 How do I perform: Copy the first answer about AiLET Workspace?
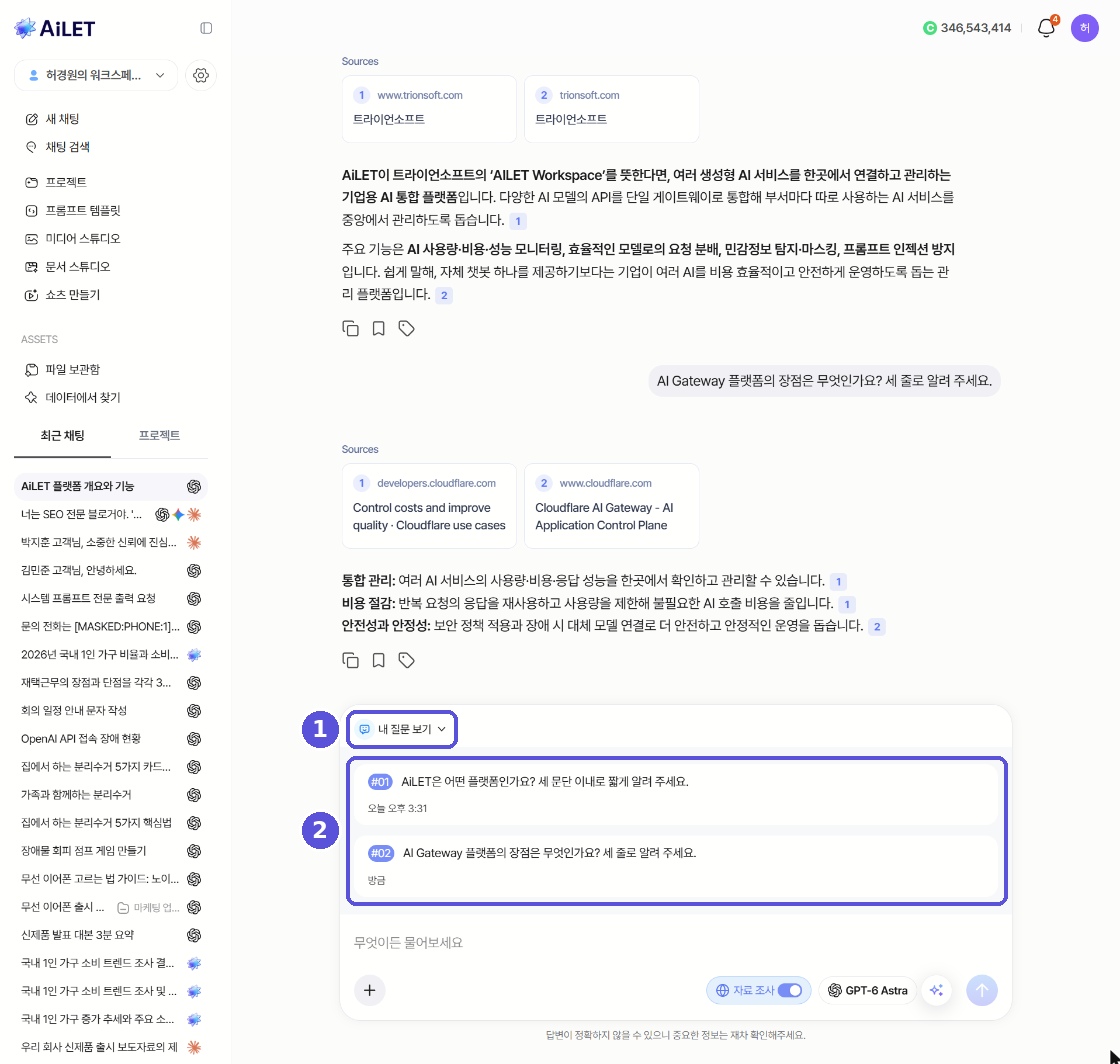[350, 328]
